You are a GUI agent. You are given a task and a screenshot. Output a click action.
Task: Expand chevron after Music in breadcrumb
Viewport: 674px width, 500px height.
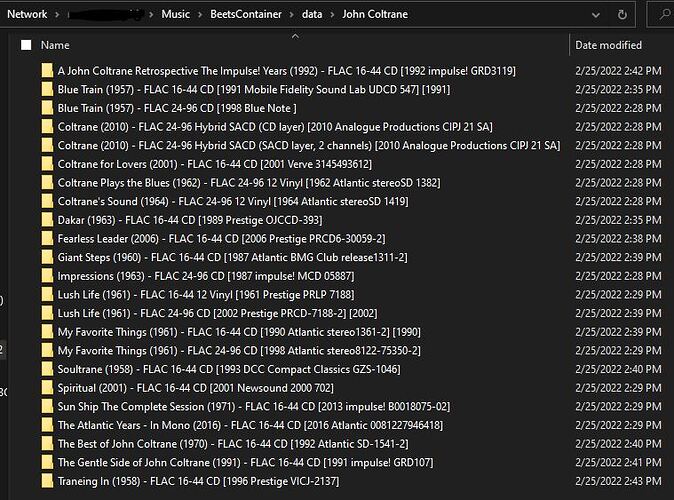pyautogui.click(x=200, y=15)
